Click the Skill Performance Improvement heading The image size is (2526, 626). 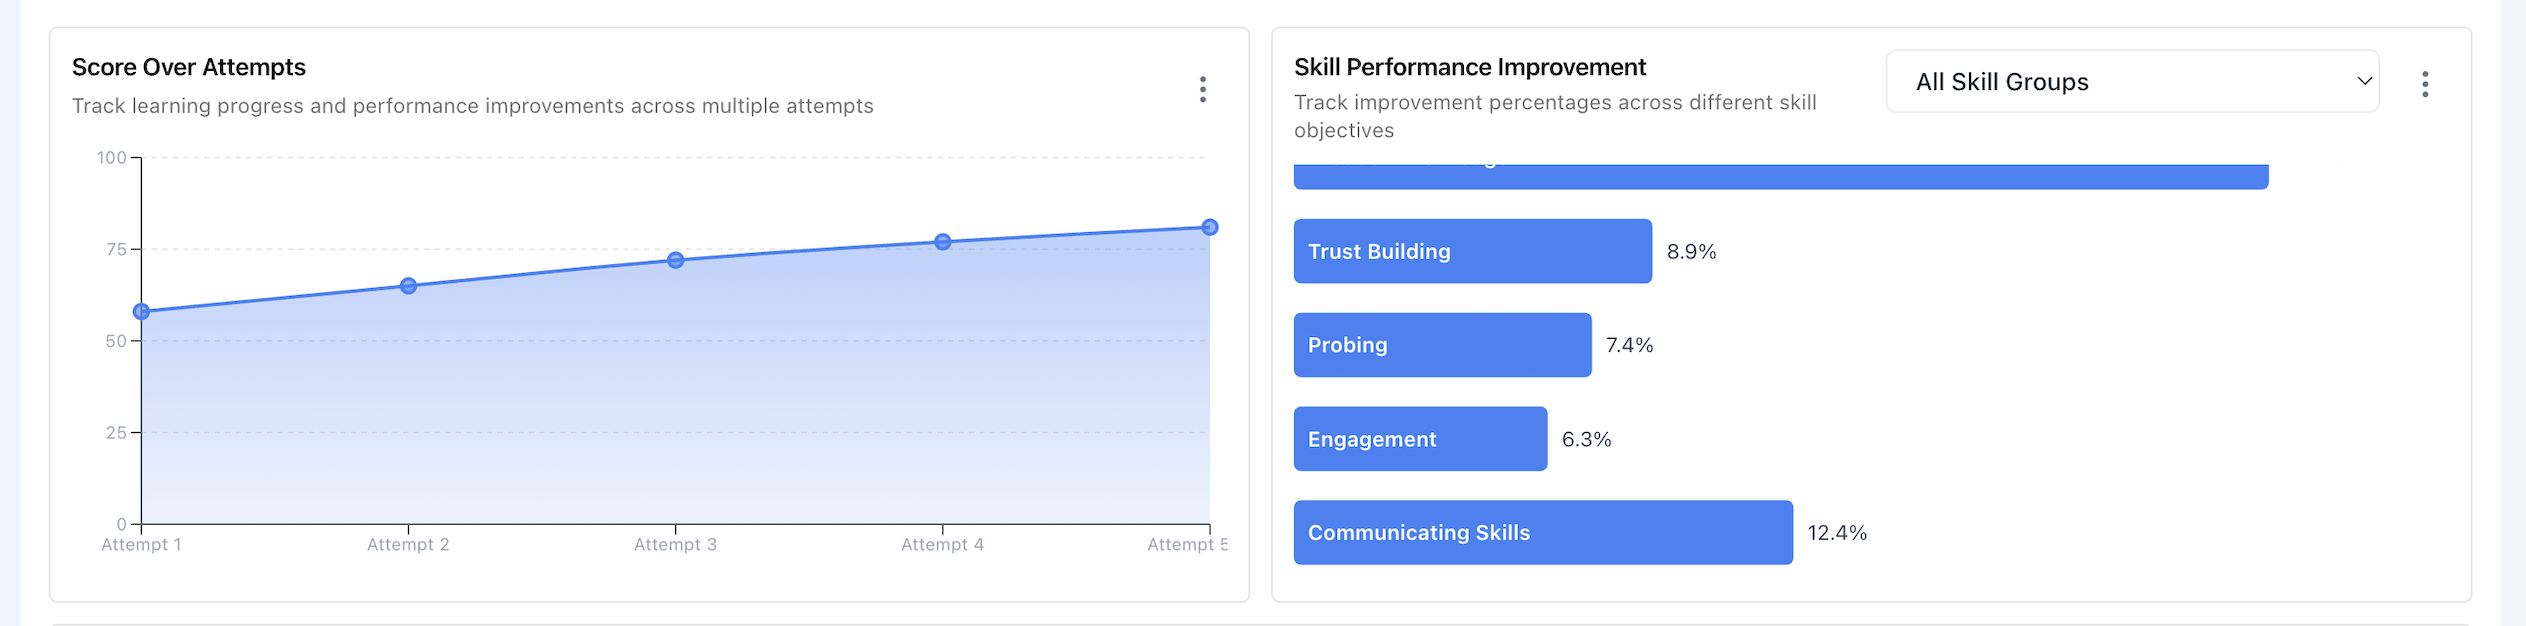point(1469,67)
